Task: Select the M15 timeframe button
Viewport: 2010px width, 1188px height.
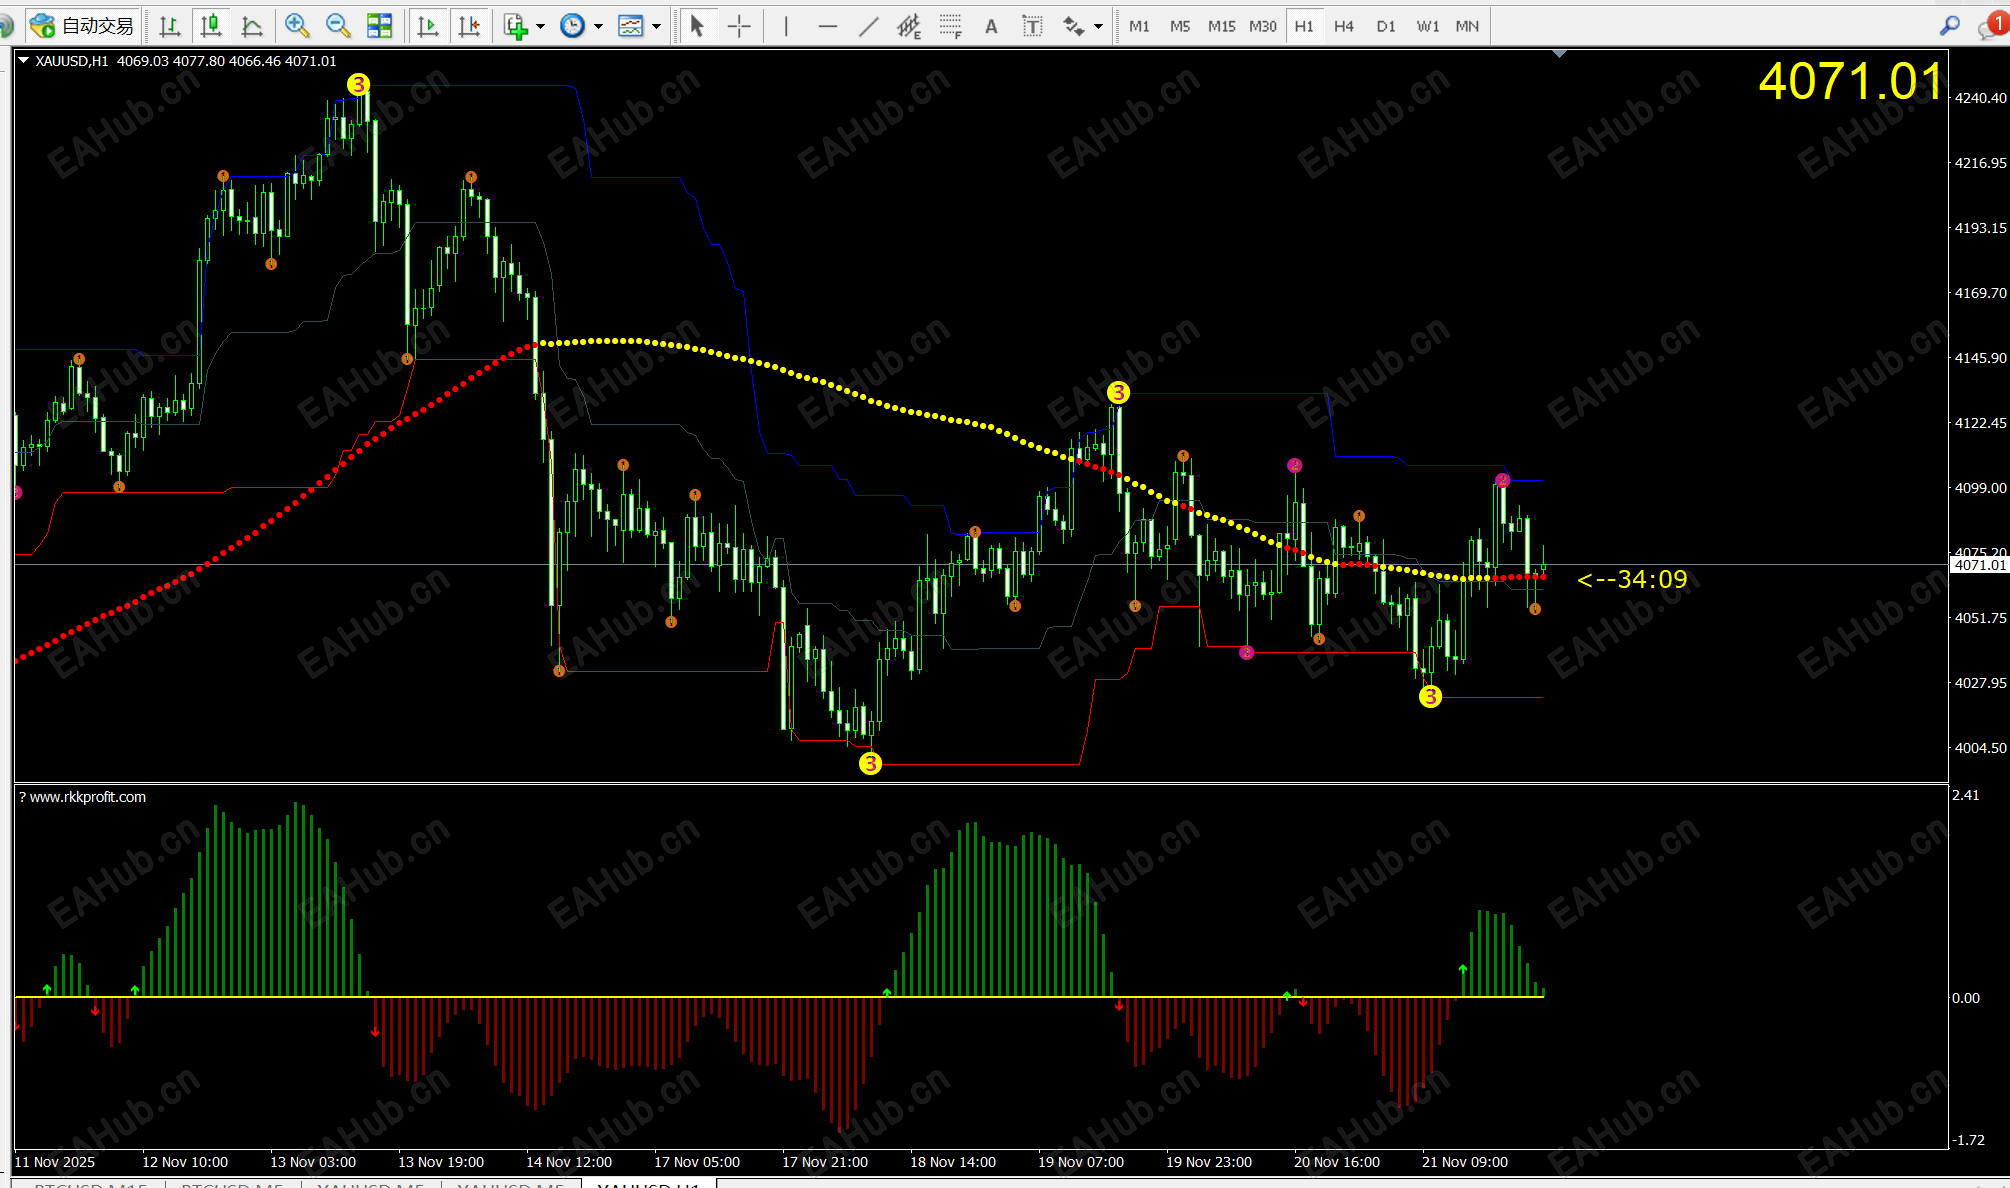Action: (x=1221, y=26)
